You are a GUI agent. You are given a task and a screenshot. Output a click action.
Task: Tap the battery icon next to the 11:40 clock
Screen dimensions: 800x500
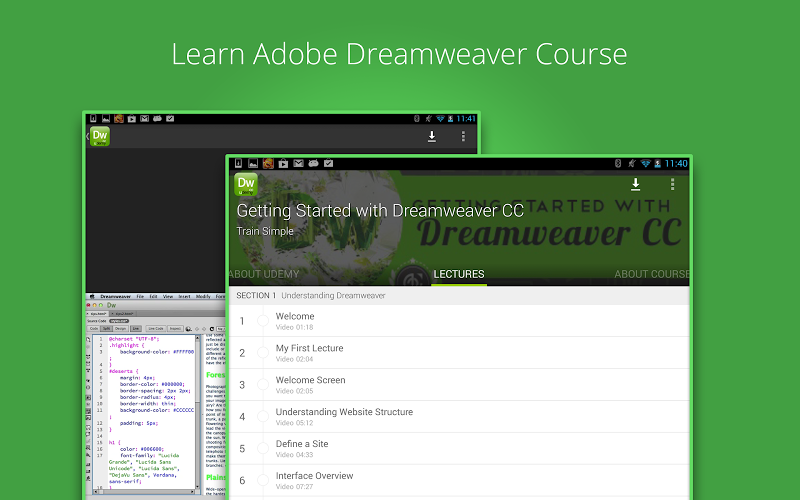658,163
